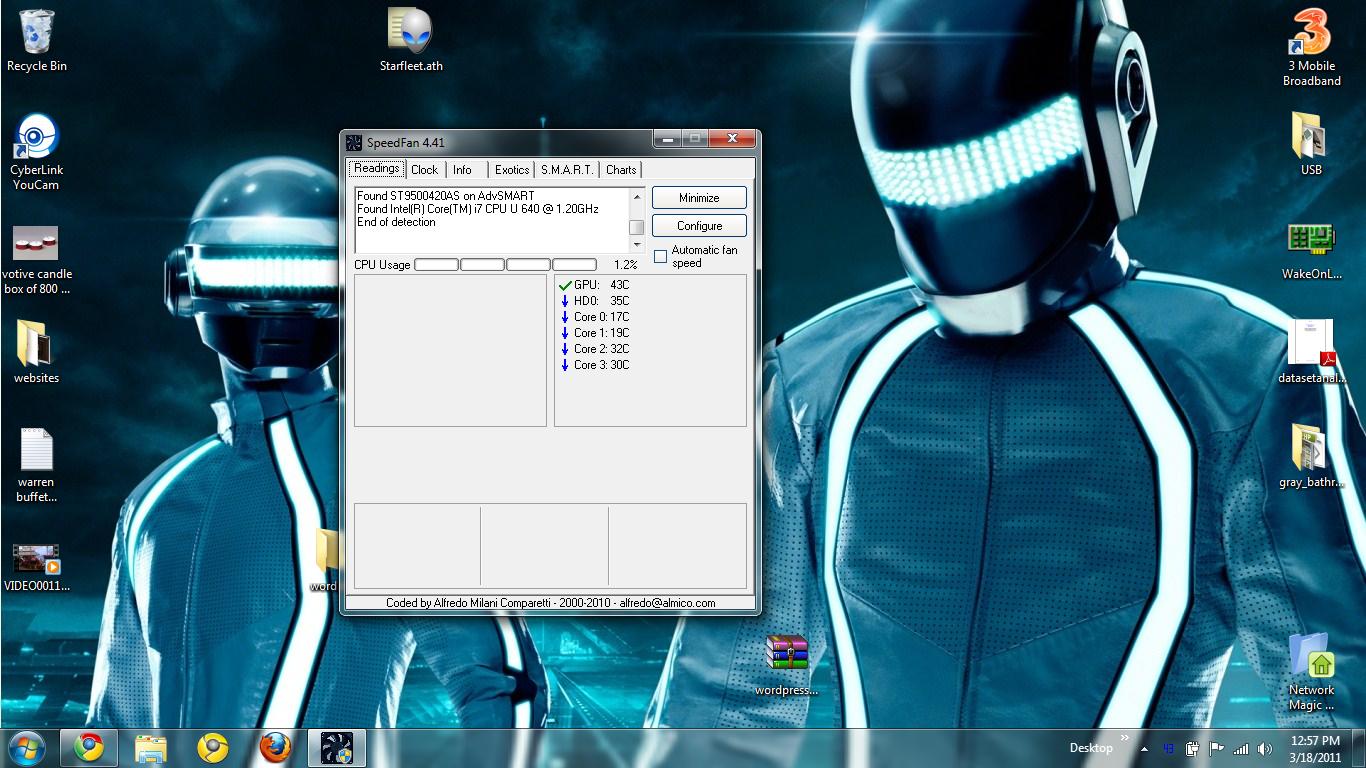1366x768 pixels.
Task: Open the S.M.A.R.T. tab
Action: tap(567, 170)
